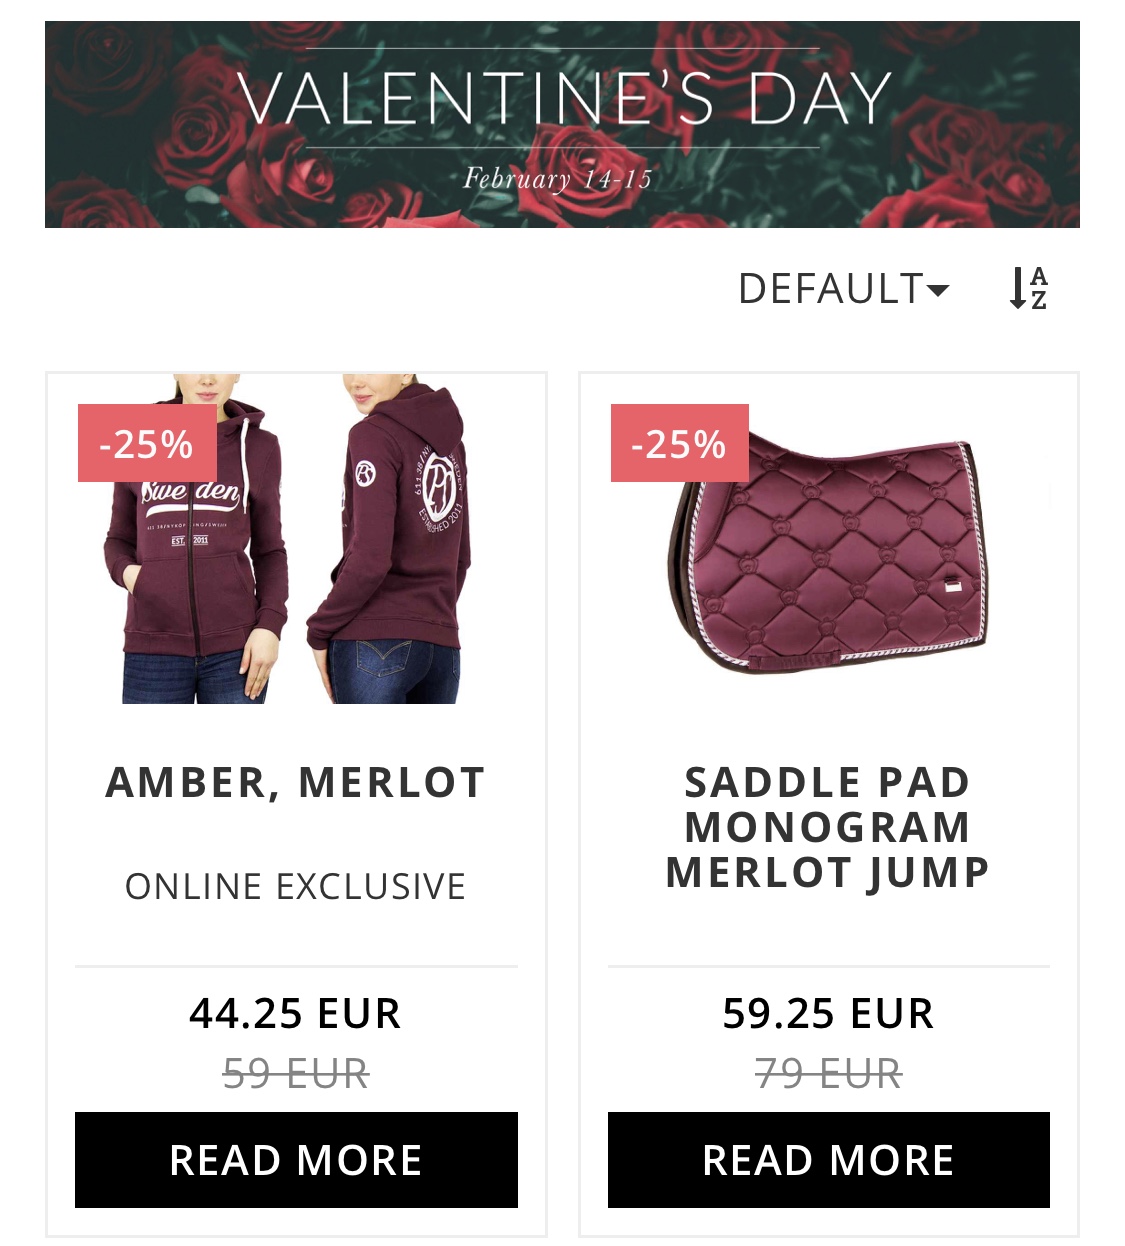The image size is (1125, 1246).
Task: Click the crossed-out 59 EUR price
Action: click(x=296, y=1074)
